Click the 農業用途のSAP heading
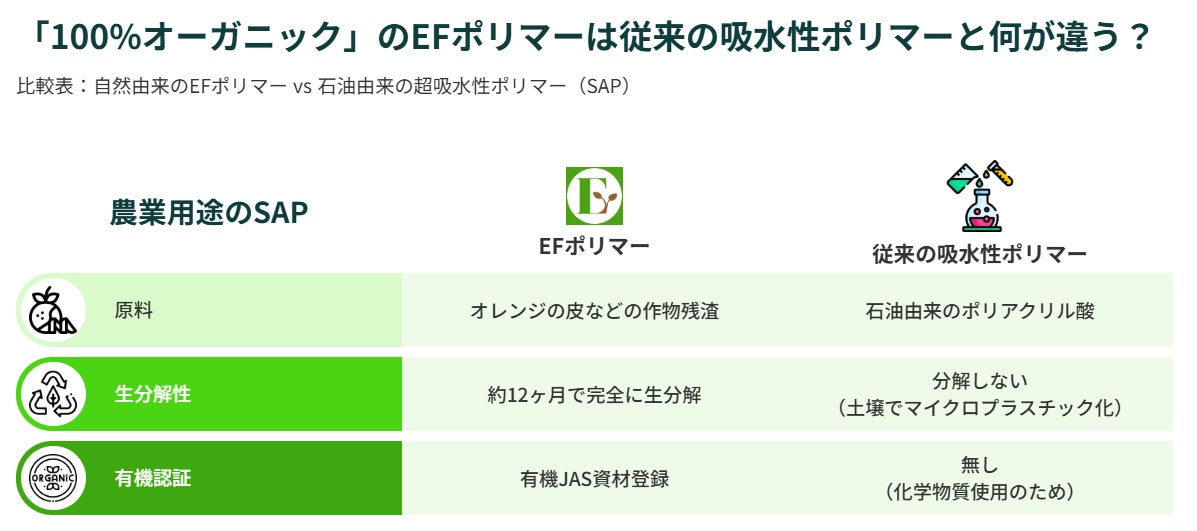Image resolution: width=1197 pixels, height=531 pixels. [x=208, y=213]
